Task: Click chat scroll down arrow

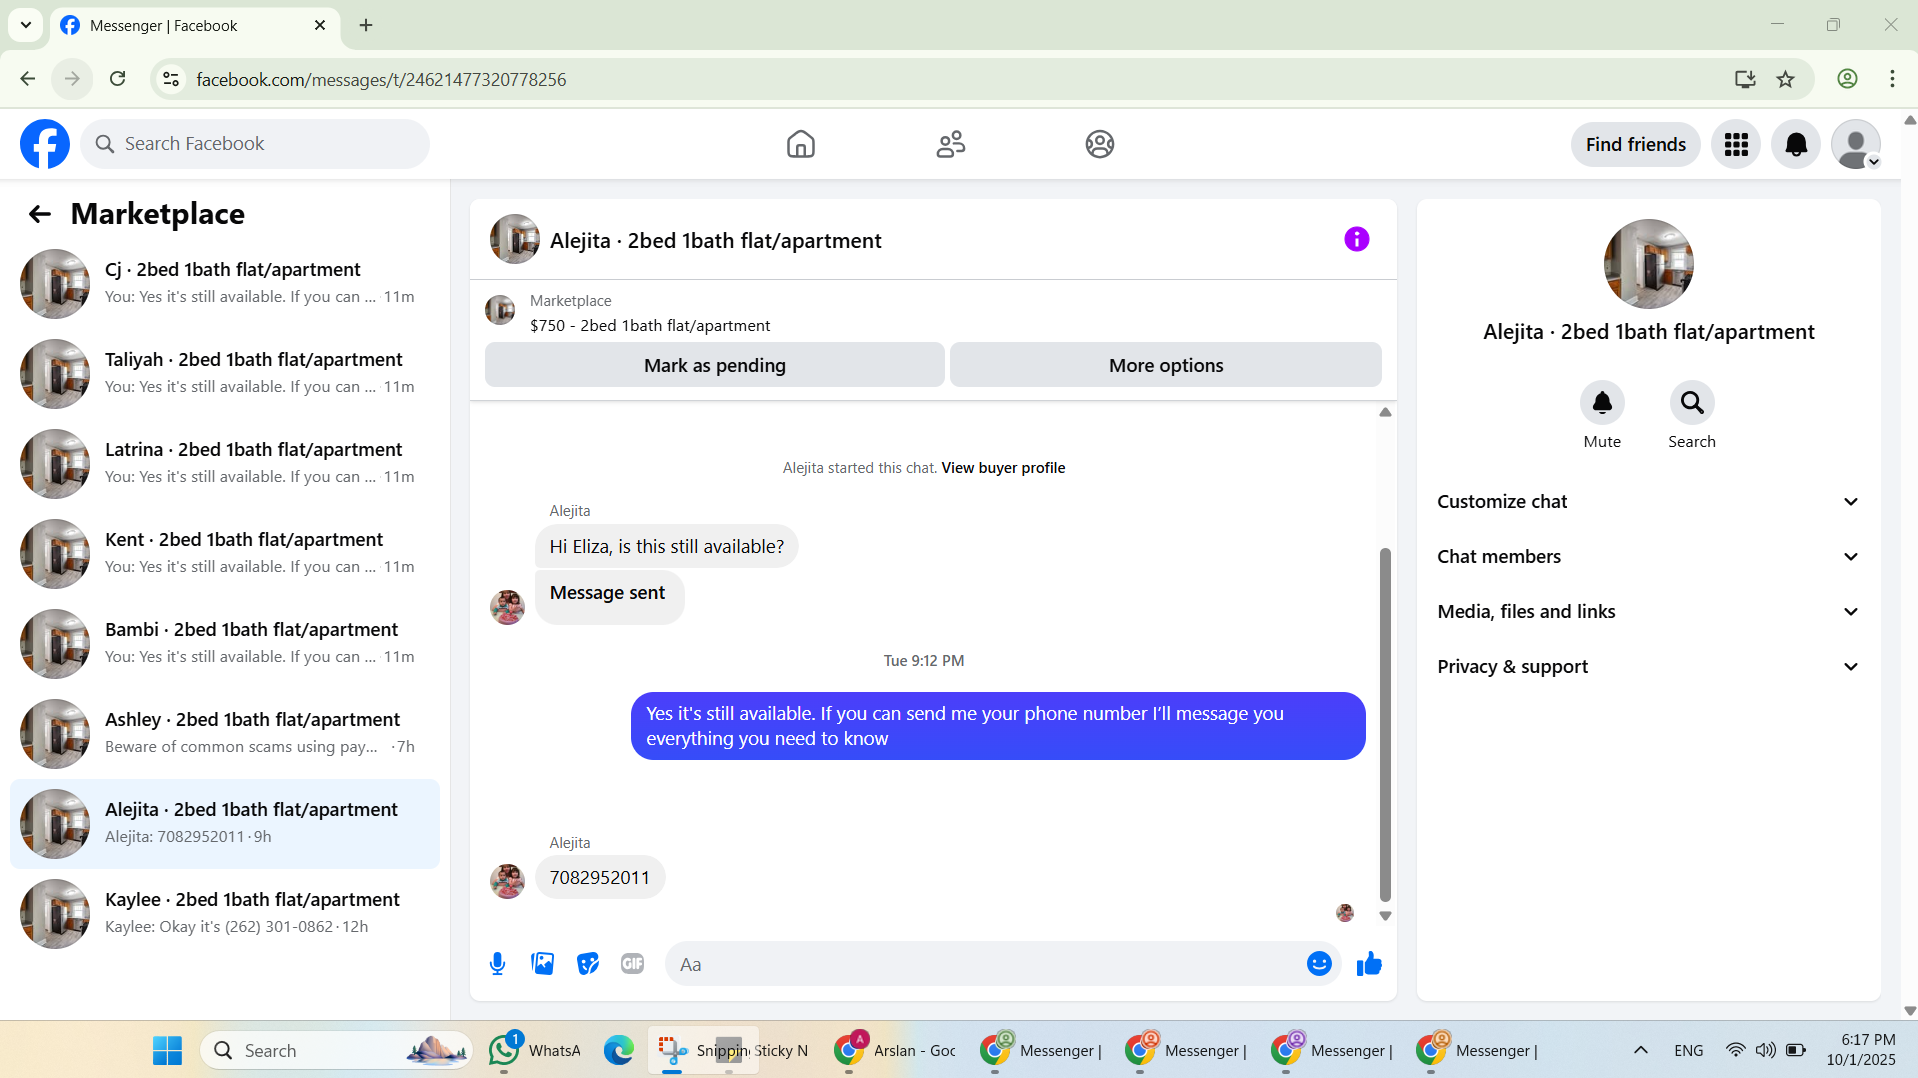Action: (1385, 916)
